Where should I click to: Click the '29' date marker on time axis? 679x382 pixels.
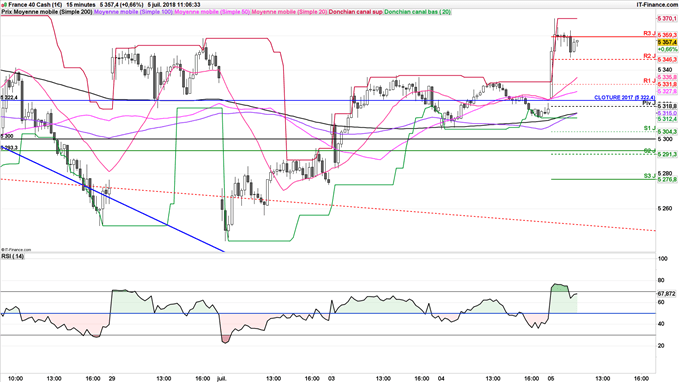click(x=112, y=379)
